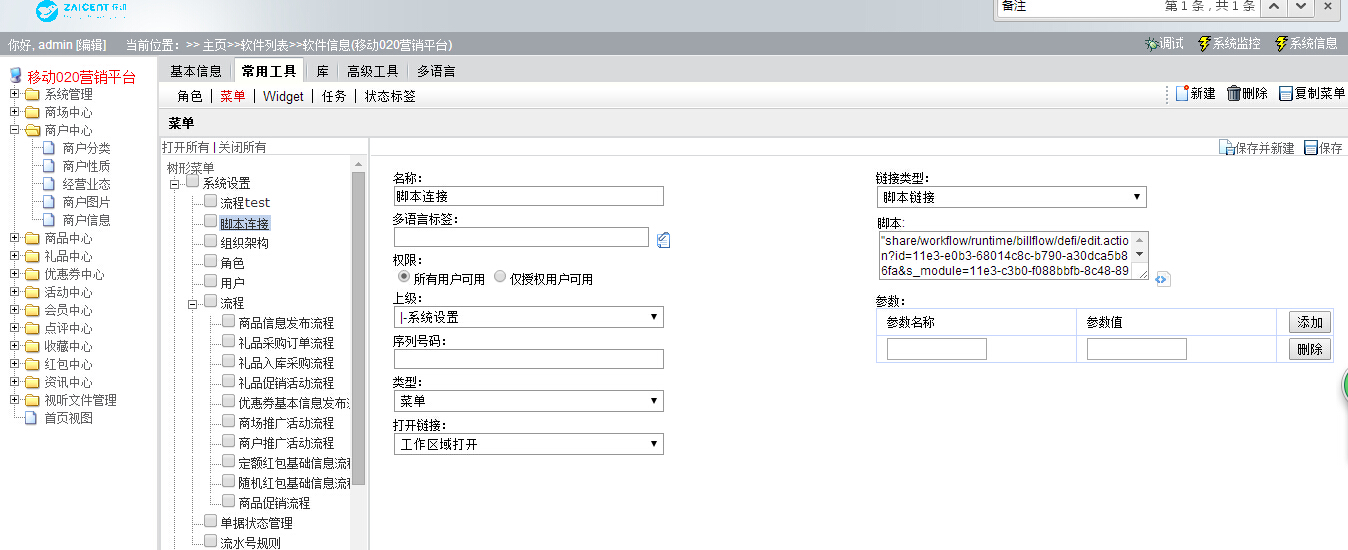This screenshot has height=550, width=1348.
Task: Click the 参数值 input box
Action: pyautogui.click(x=1137, y=349)
